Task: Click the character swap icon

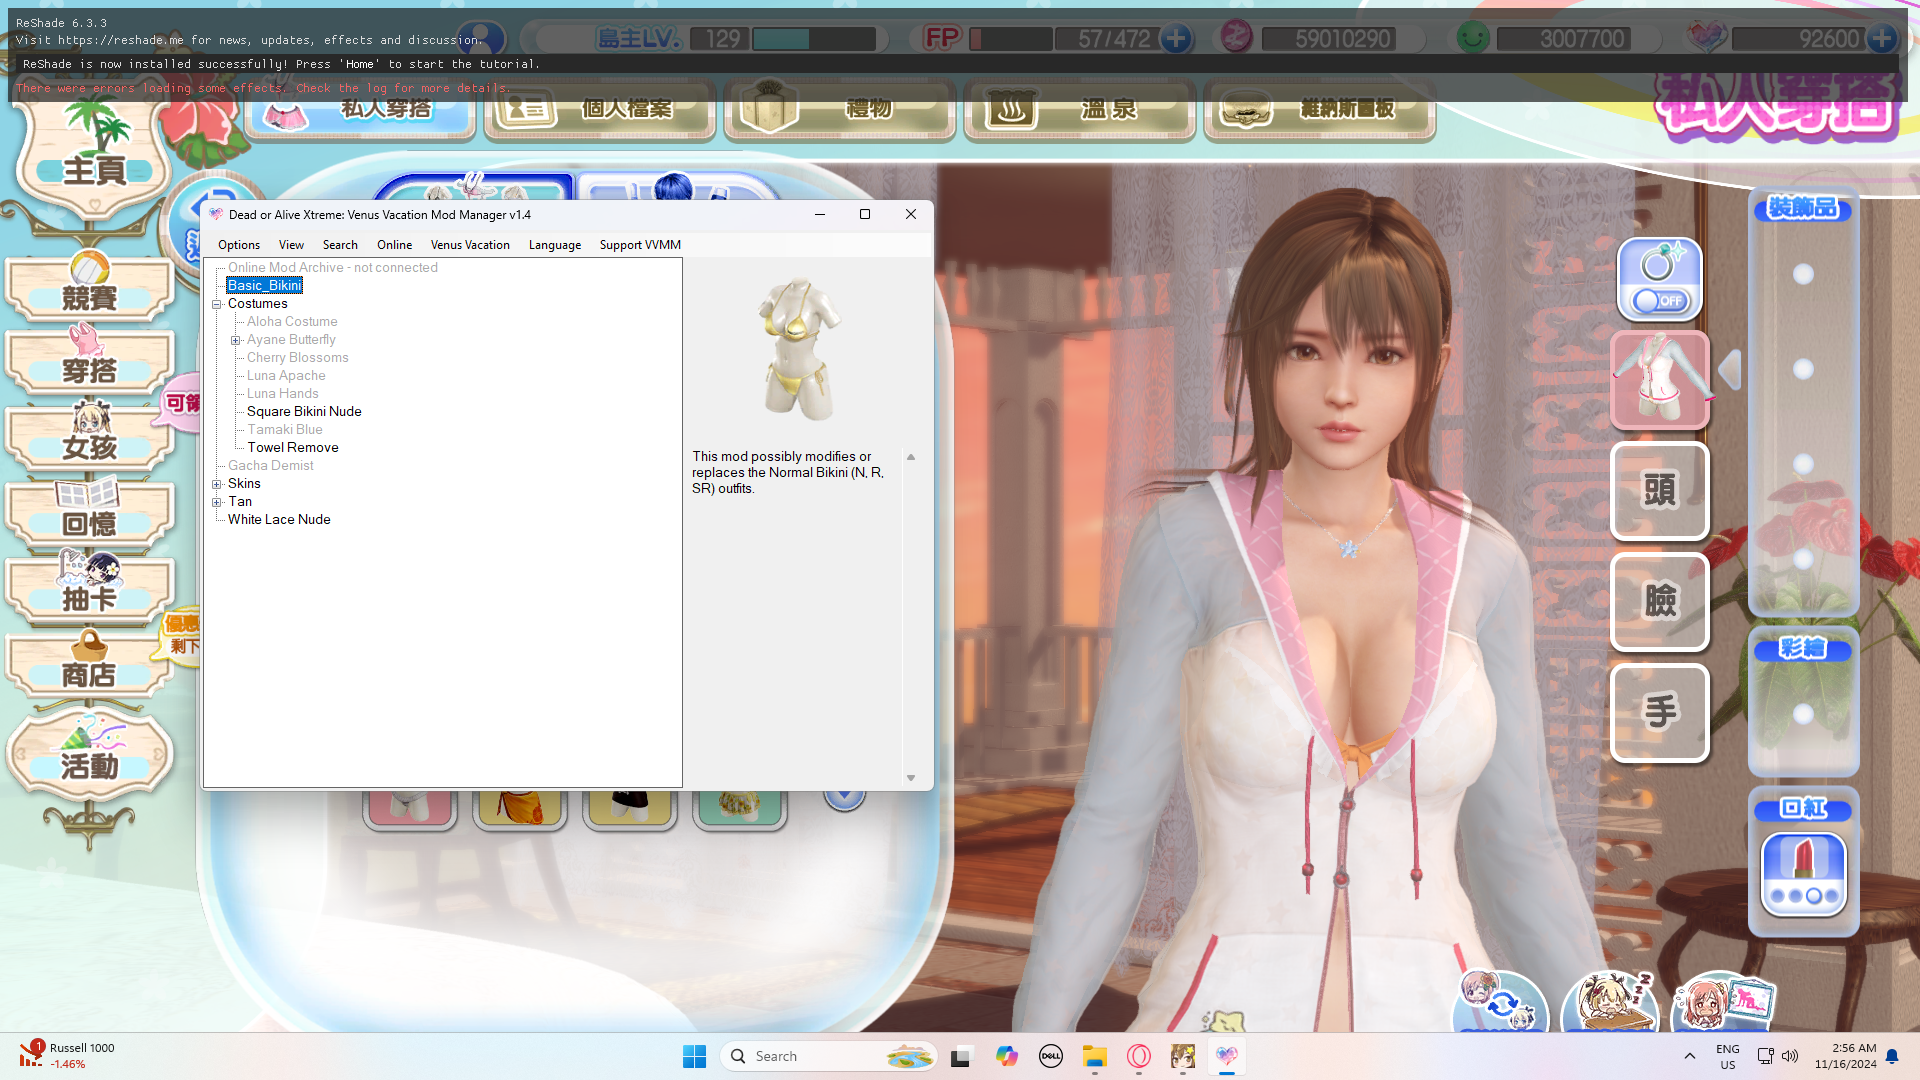Action: point(1499,1001)
